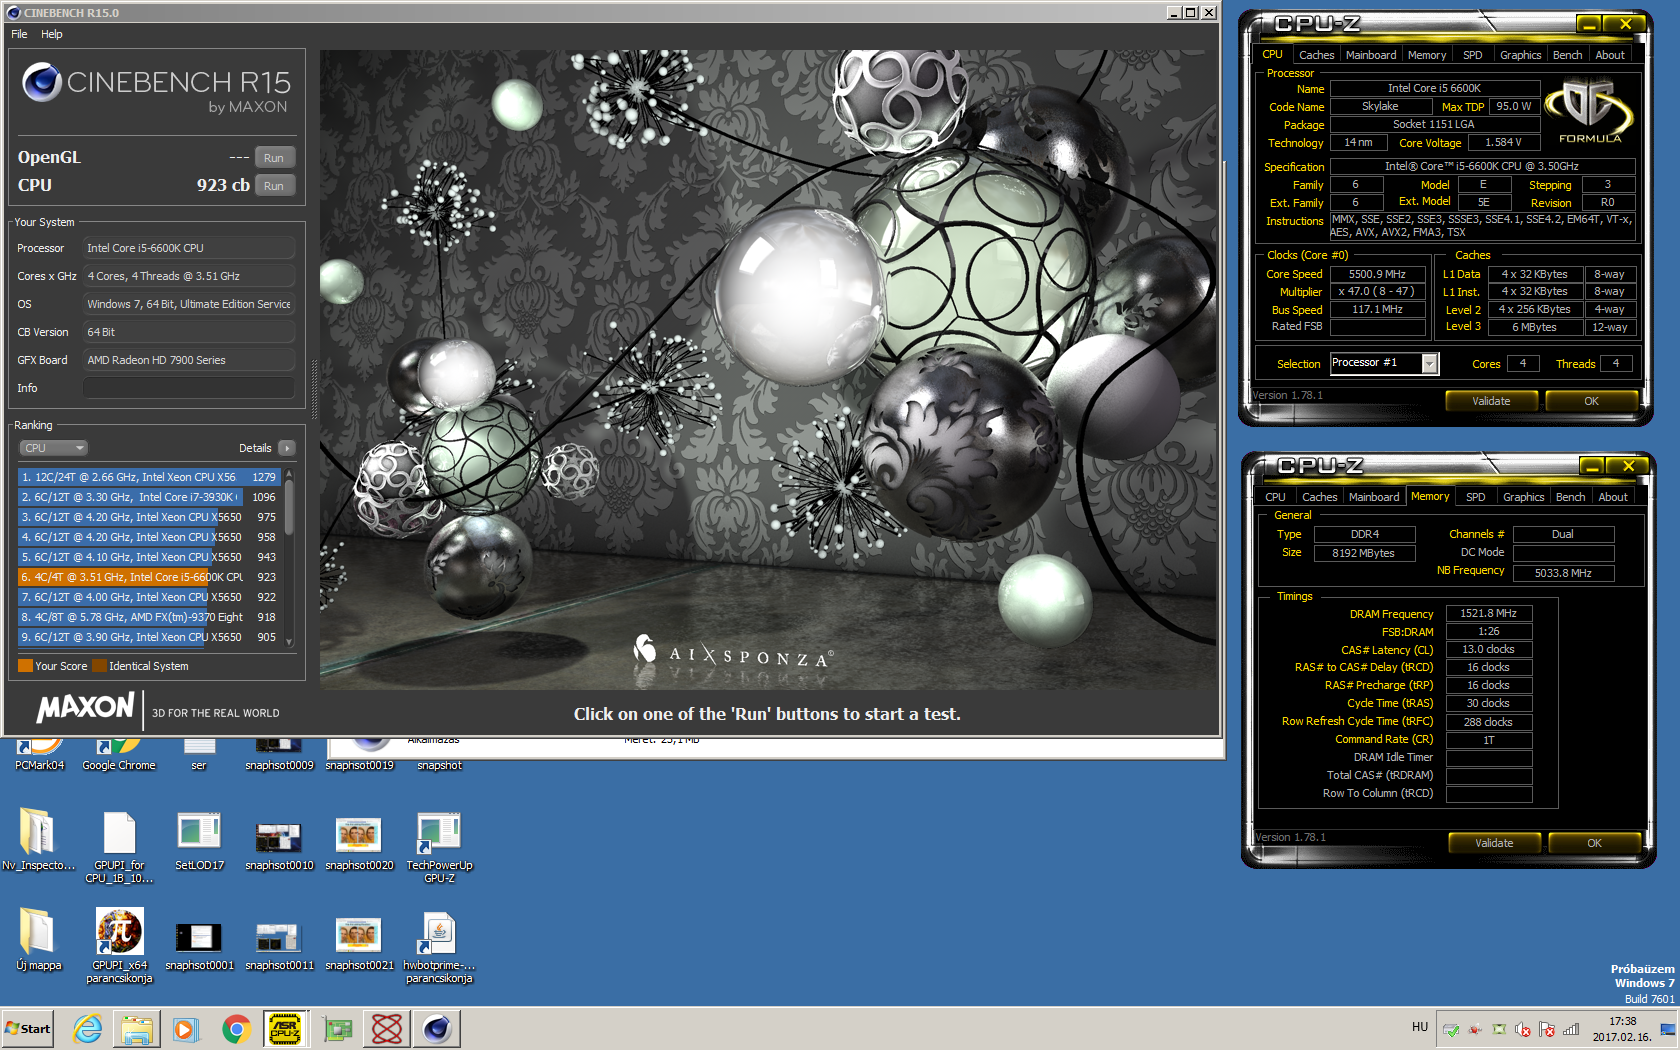Open Windows Explorer from the taskbar

point(137,1029)
